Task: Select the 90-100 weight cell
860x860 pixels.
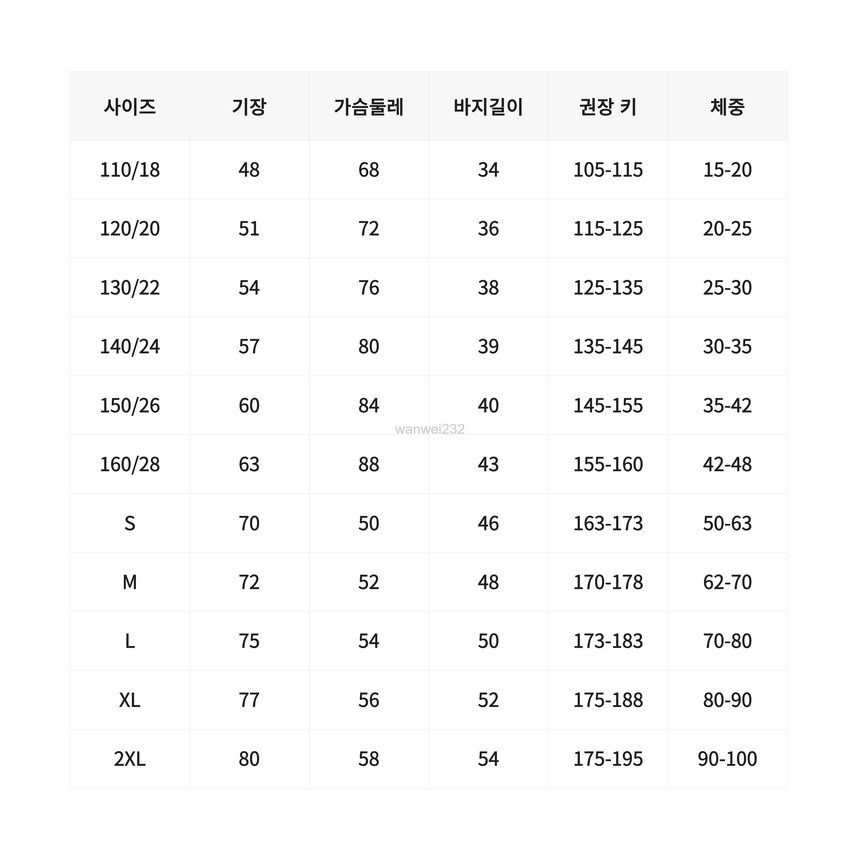Action: pos(727,760)
